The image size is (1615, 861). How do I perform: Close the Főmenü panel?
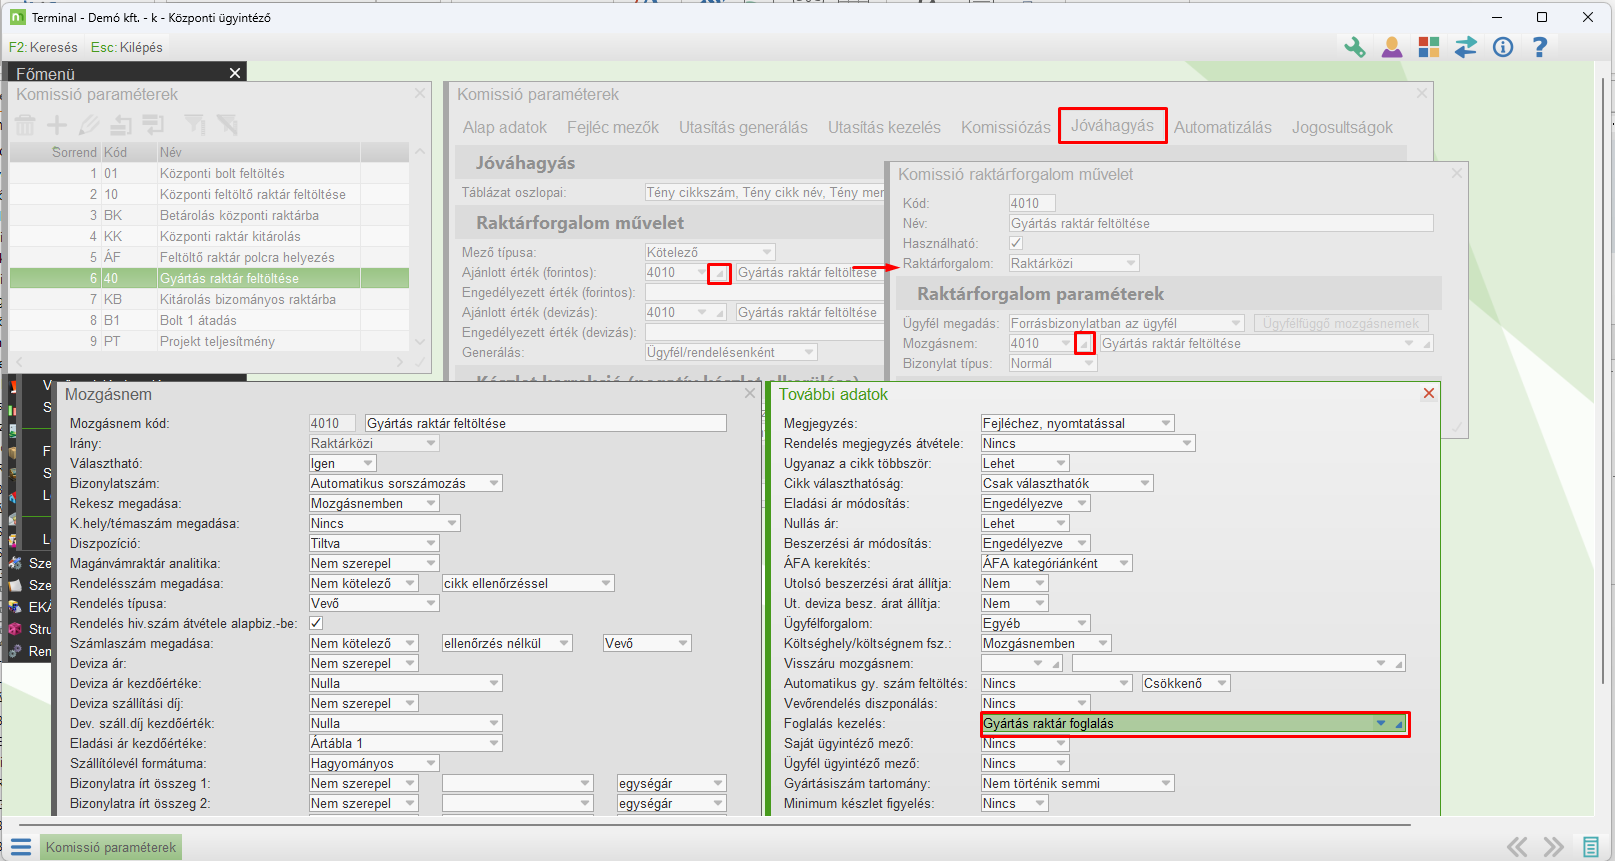(x=235, y=73)
